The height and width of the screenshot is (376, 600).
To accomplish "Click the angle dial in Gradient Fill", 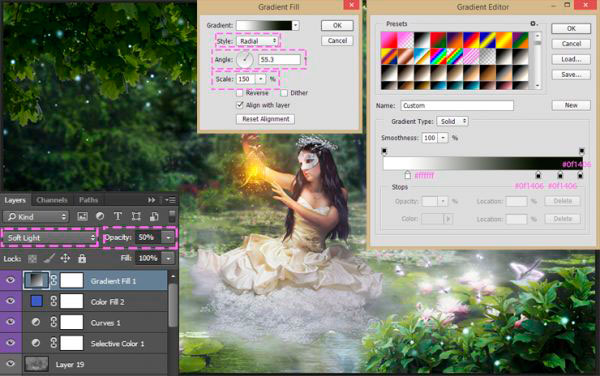I will tap(245, 60).
